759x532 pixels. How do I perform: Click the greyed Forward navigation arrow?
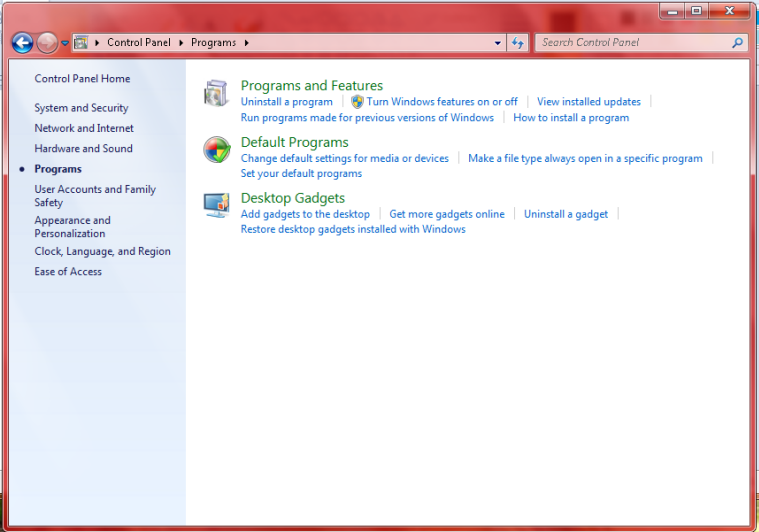click(47, 43)
